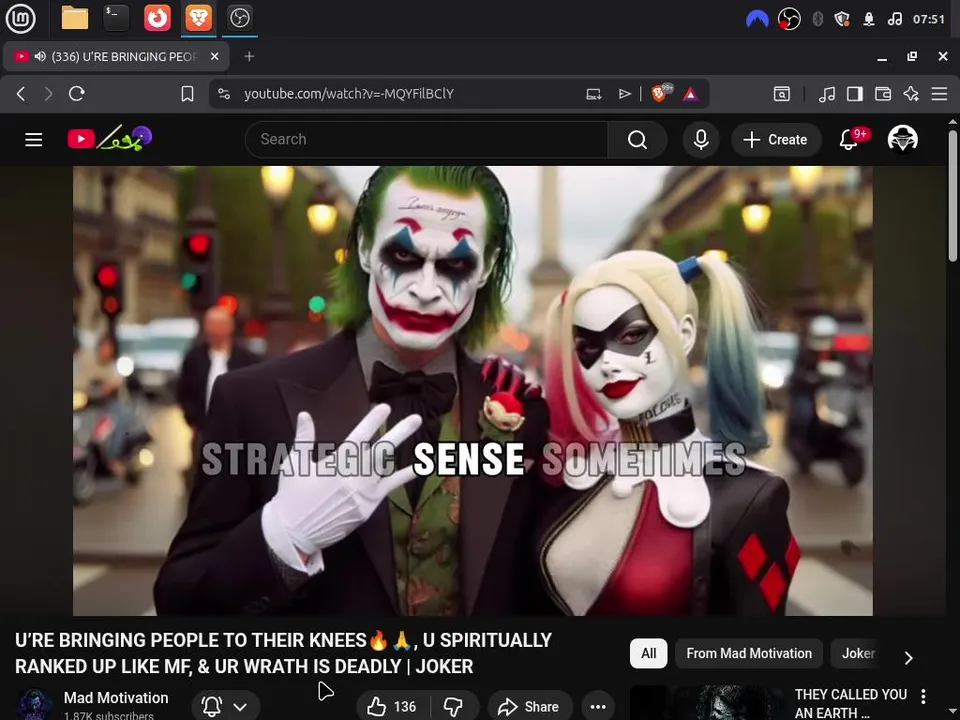Install or cast page icon in address bar
This screenshot has height=720, width=960.
point(593,94)
